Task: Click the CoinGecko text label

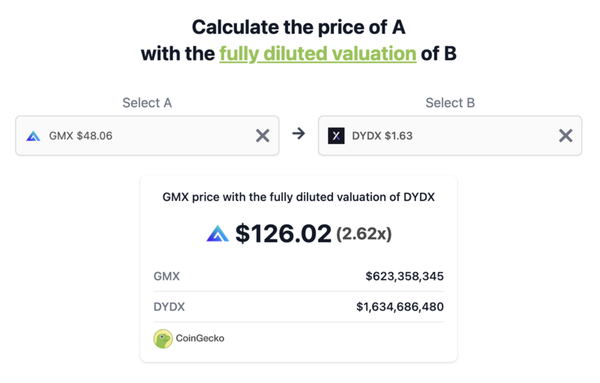Action: pos(200,338)
